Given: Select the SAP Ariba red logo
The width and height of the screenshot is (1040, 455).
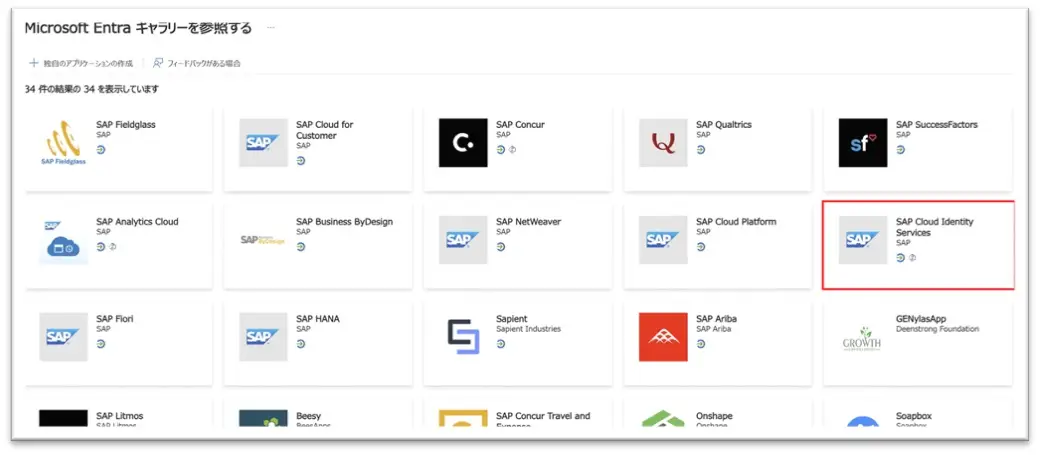Looking at the screenshot, I should pyautogui.click(x=663, y=337).
